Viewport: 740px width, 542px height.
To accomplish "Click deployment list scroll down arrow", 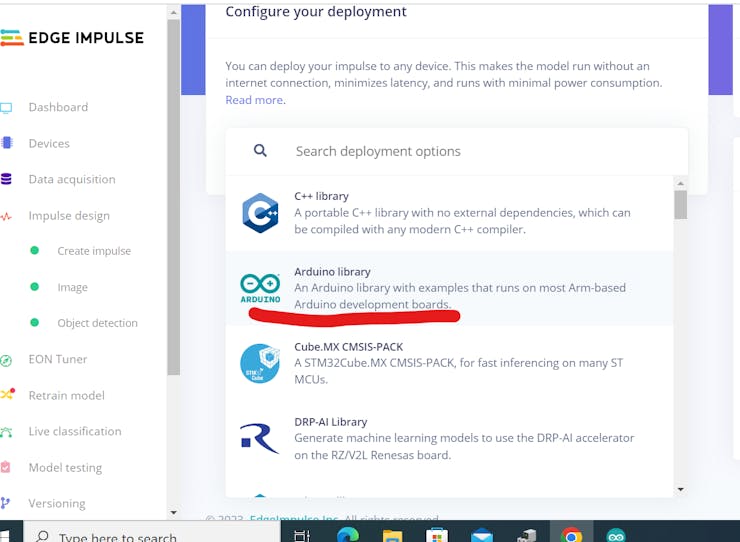I will click(x=681, y=489).
